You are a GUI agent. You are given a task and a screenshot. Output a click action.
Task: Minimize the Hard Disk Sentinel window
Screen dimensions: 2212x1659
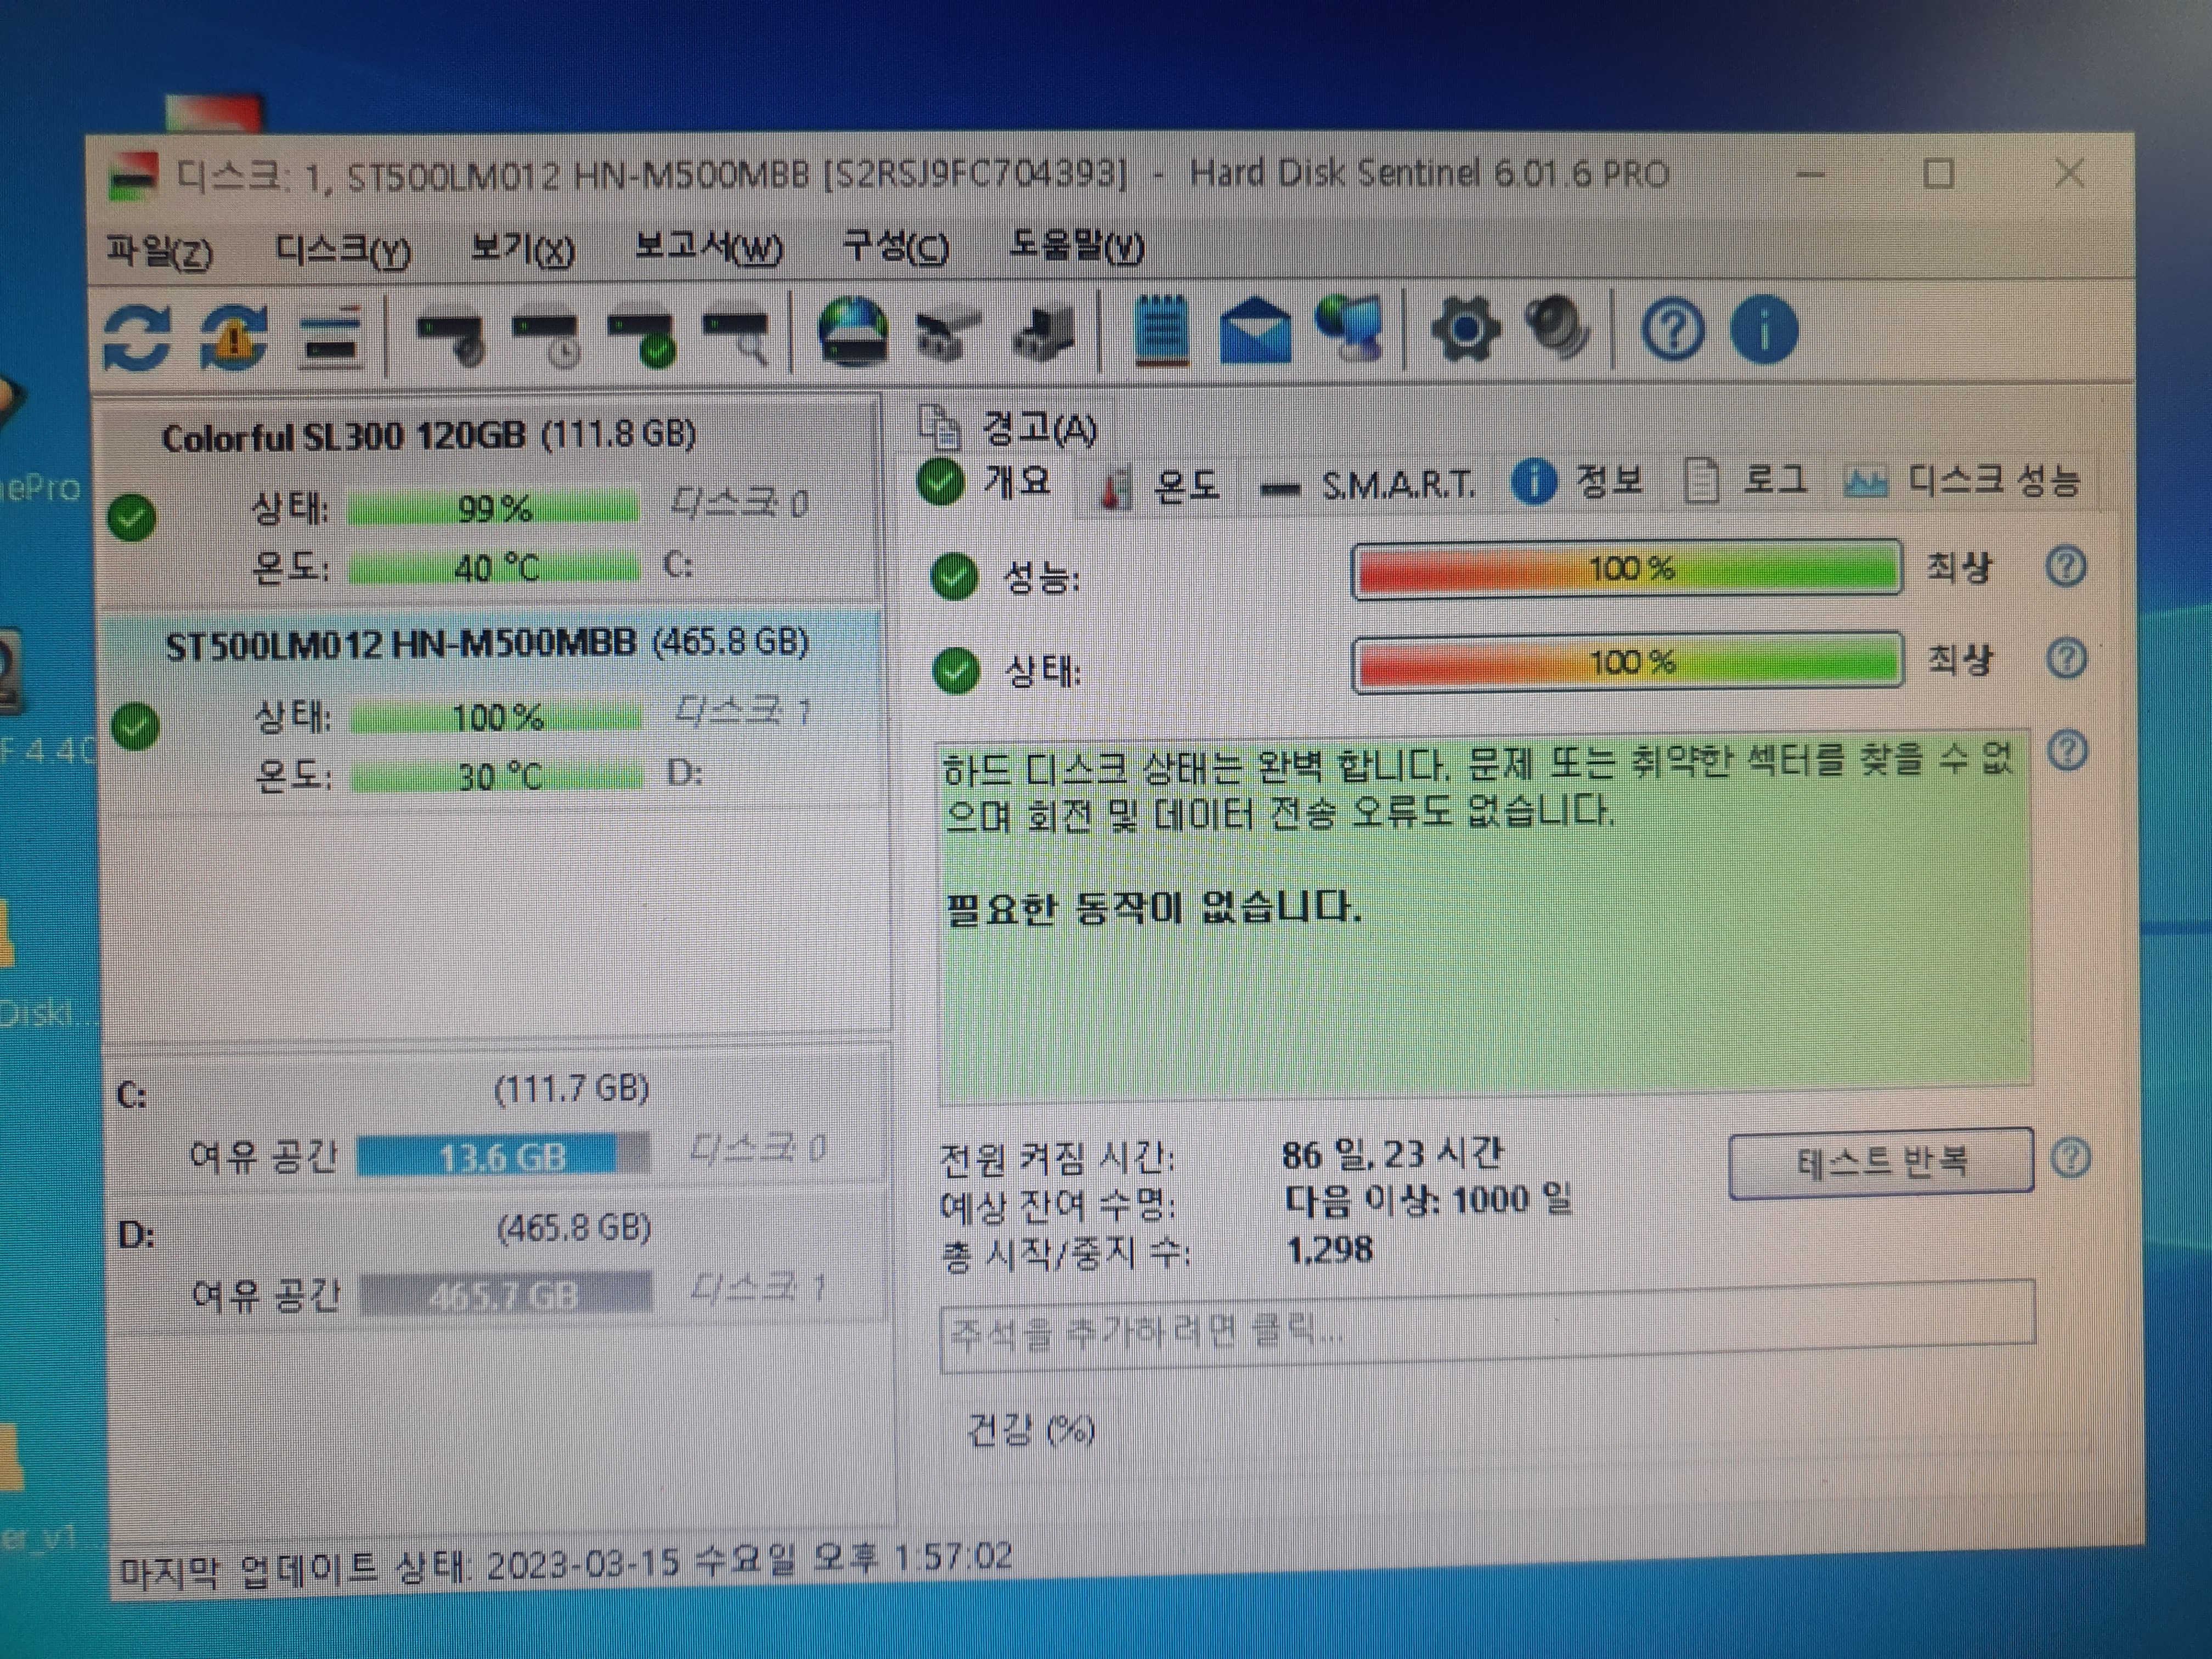[x=1811, y=176]
